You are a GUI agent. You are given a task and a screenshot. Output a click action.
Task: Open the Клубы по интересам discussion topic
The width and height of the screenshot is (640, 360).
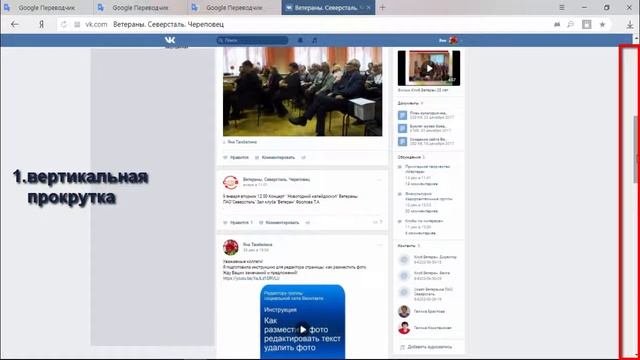(x=424, y=221)
